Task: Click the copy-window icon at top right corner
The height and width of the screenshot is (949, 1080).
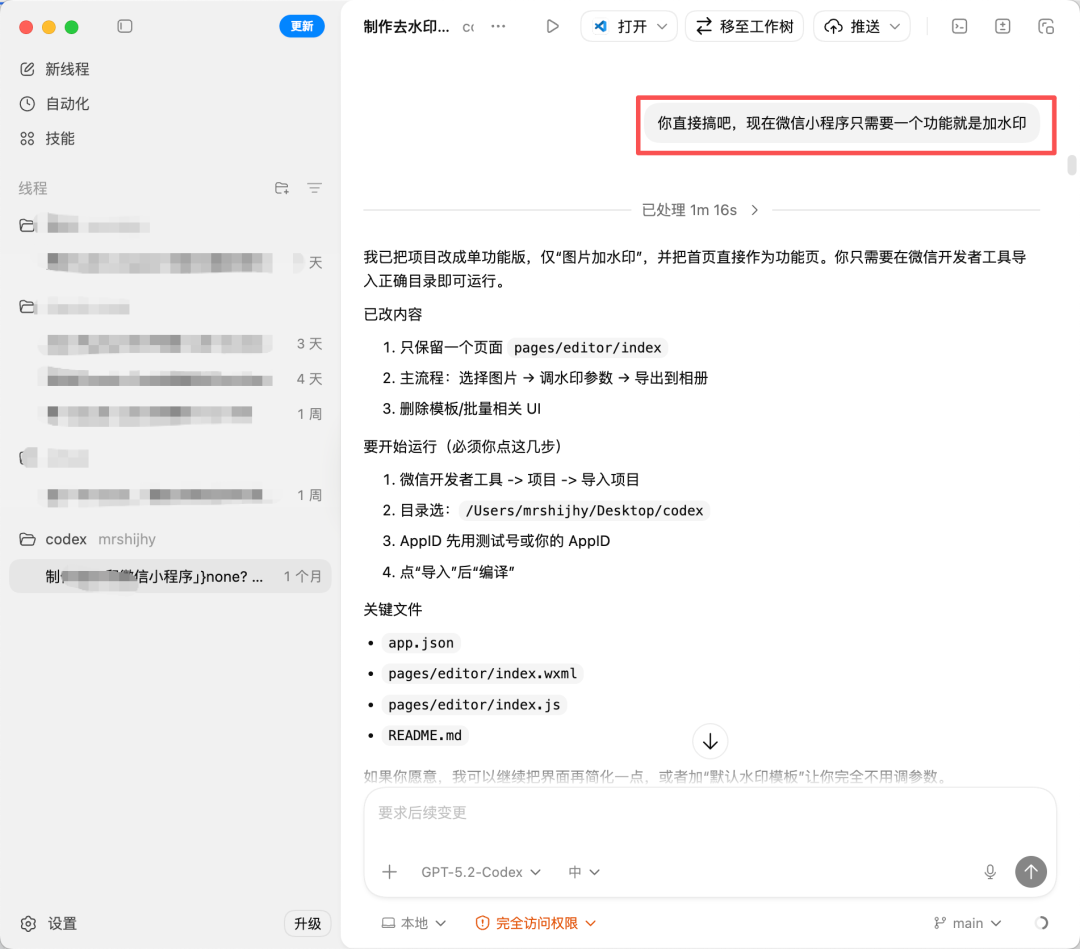Action: 1046,26
